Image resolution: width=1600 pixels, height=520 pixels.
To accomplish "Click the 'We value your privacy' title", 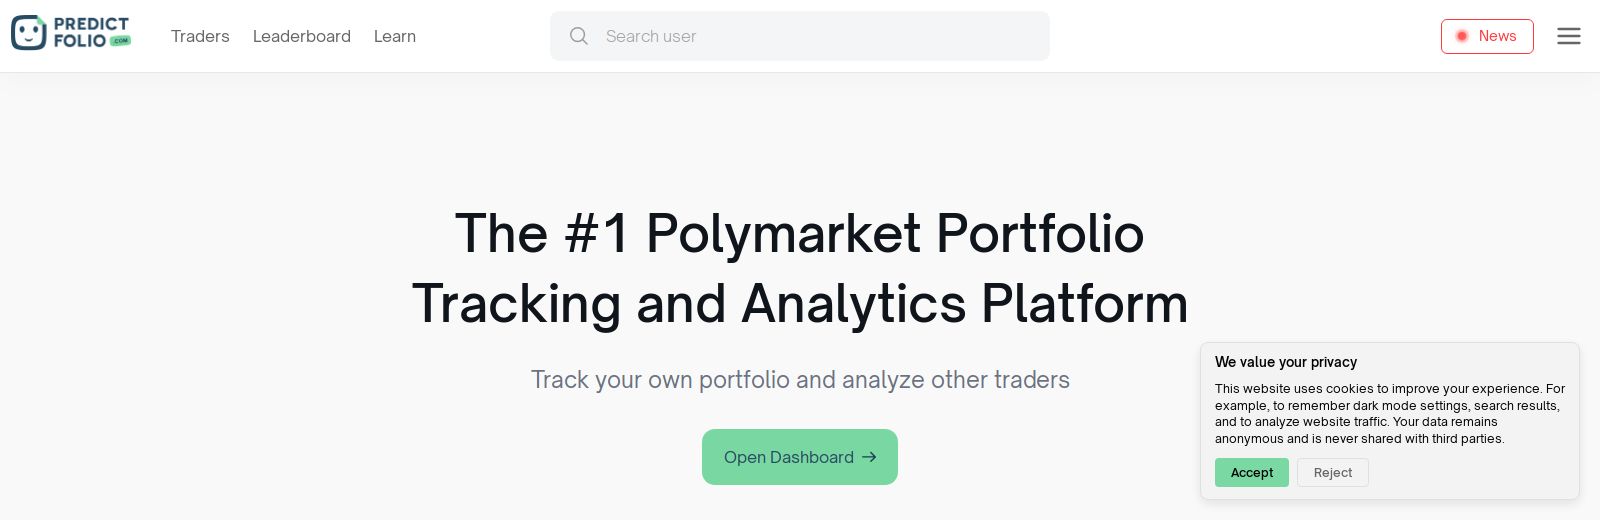I will [x=1286, y=362].
